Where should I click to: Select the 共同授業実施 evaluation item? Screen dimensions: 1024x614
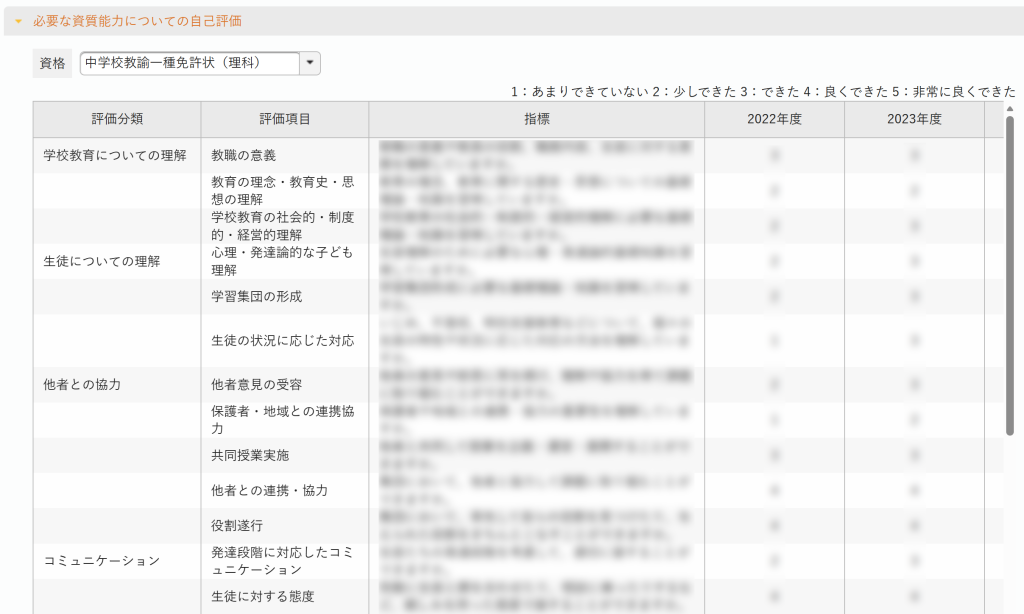point(249,456)
